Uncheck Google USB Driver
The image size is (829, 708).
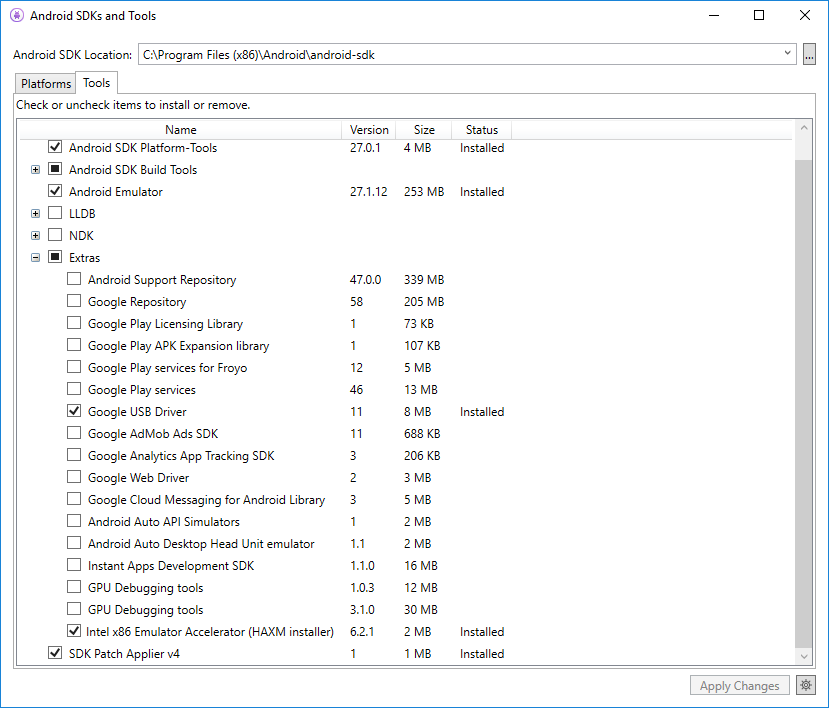tap(74, 410)
